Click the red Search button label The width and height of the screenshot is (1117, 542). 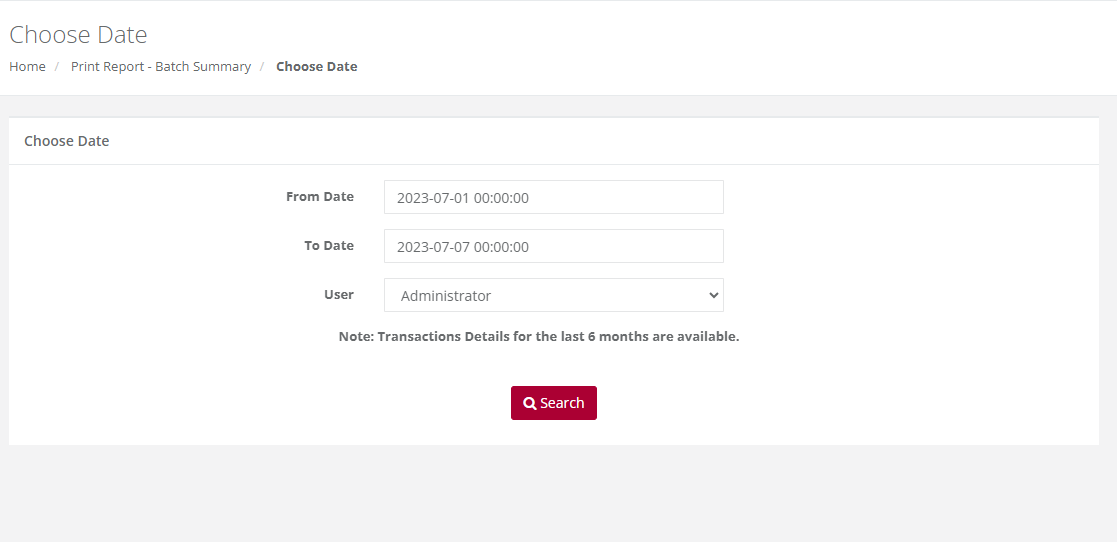point(562,403)
